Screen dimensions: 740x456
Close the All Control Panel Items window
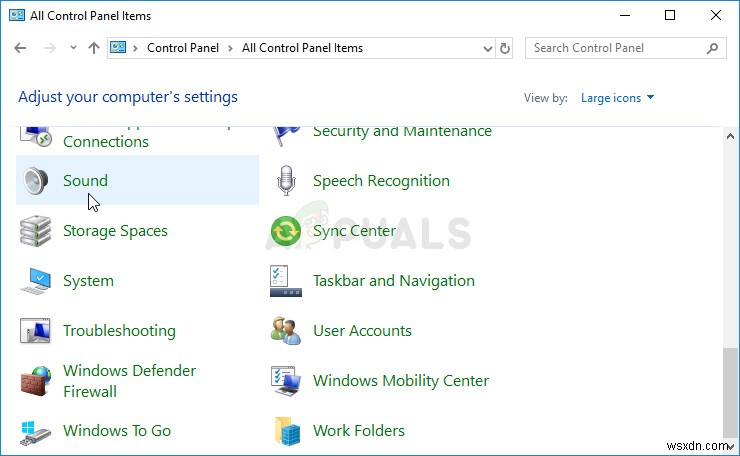click(x=715, y=16)
